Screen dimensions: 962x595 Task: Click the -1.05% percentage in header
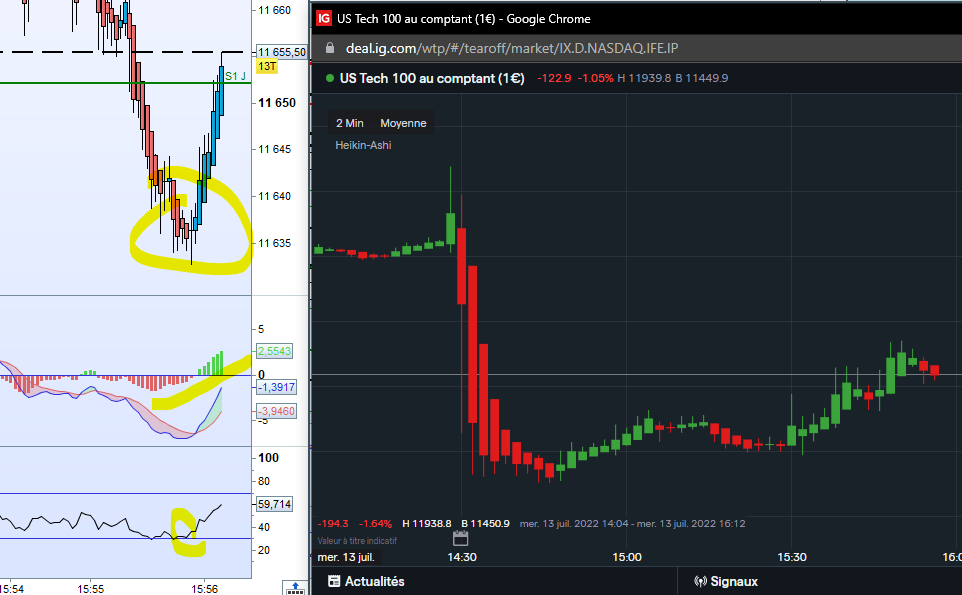[595, 79]
